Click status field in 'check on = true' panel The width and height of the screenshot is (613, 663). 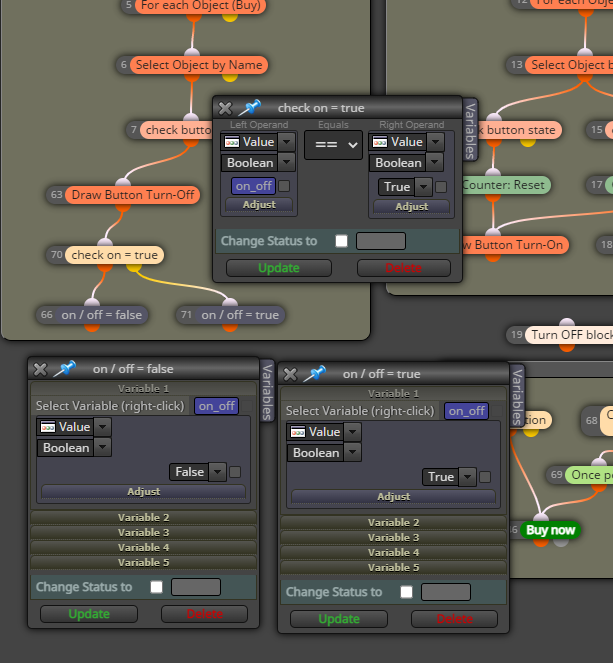coord(381,241)
